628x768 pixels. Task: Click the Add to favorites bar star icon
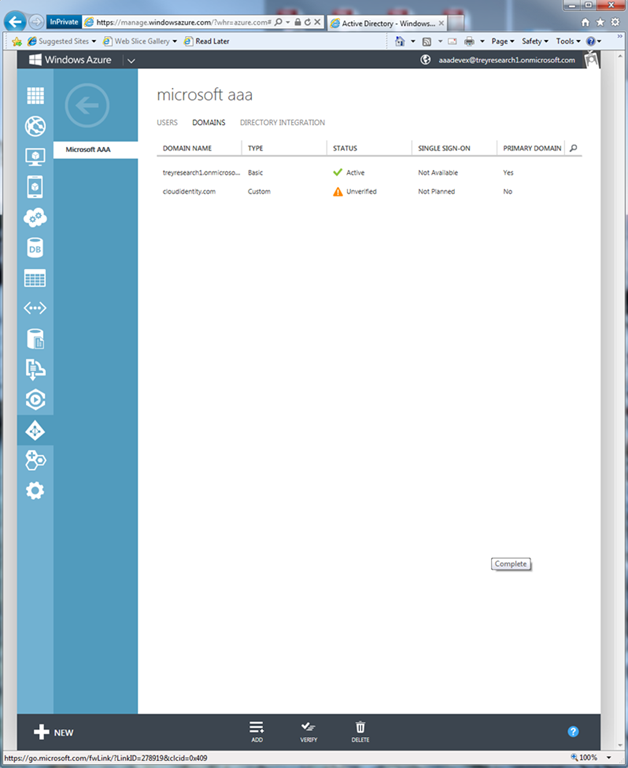click(x=16, y=41)
